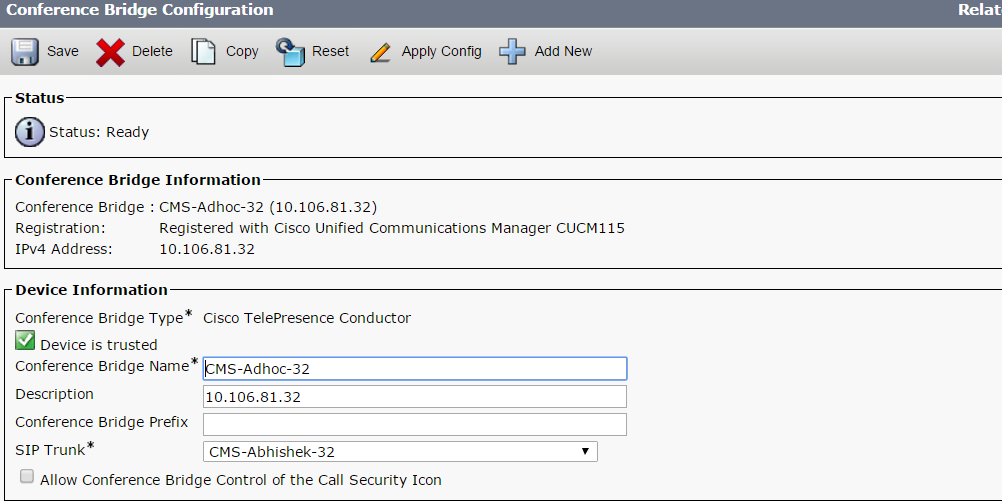Click the Apply Config label

[x=441, y=52]
